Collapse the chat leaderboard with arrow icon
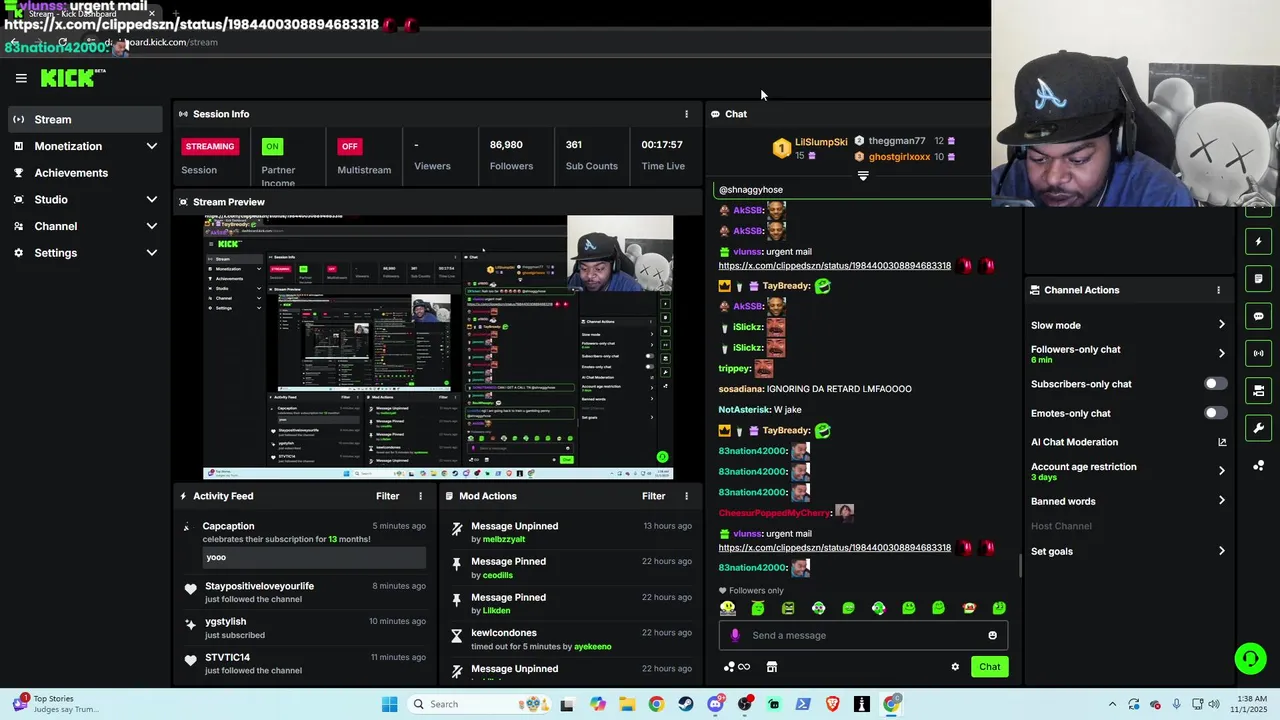The width and height of the screenshot is (1280, 720). point(863,176)
